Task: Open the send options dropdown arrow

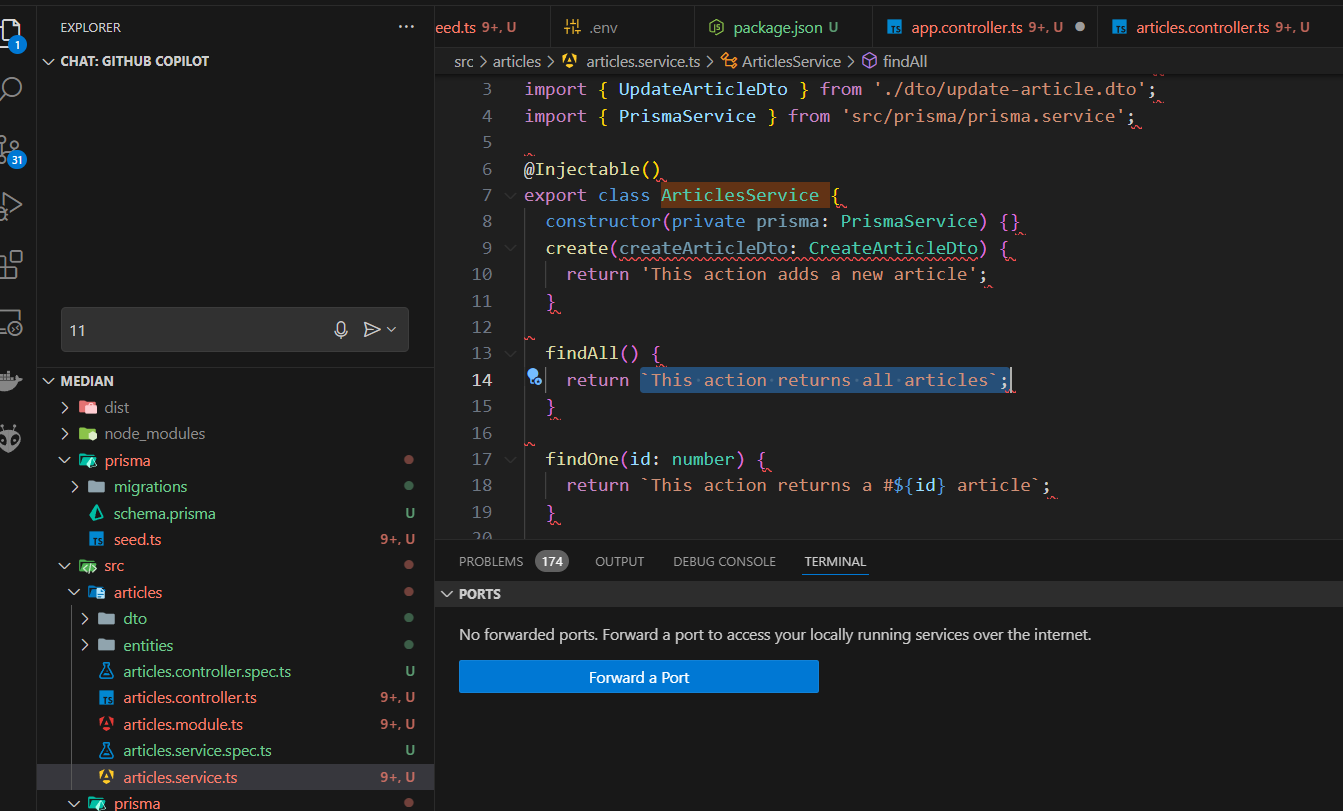Action: [391, 329]
